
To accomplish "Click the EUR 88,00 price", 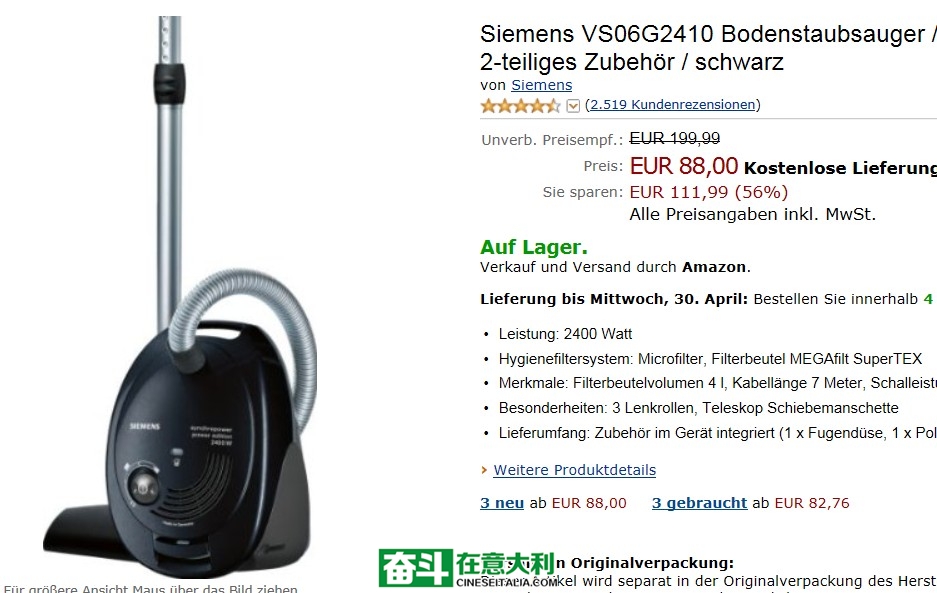I will tap(684, 166).
